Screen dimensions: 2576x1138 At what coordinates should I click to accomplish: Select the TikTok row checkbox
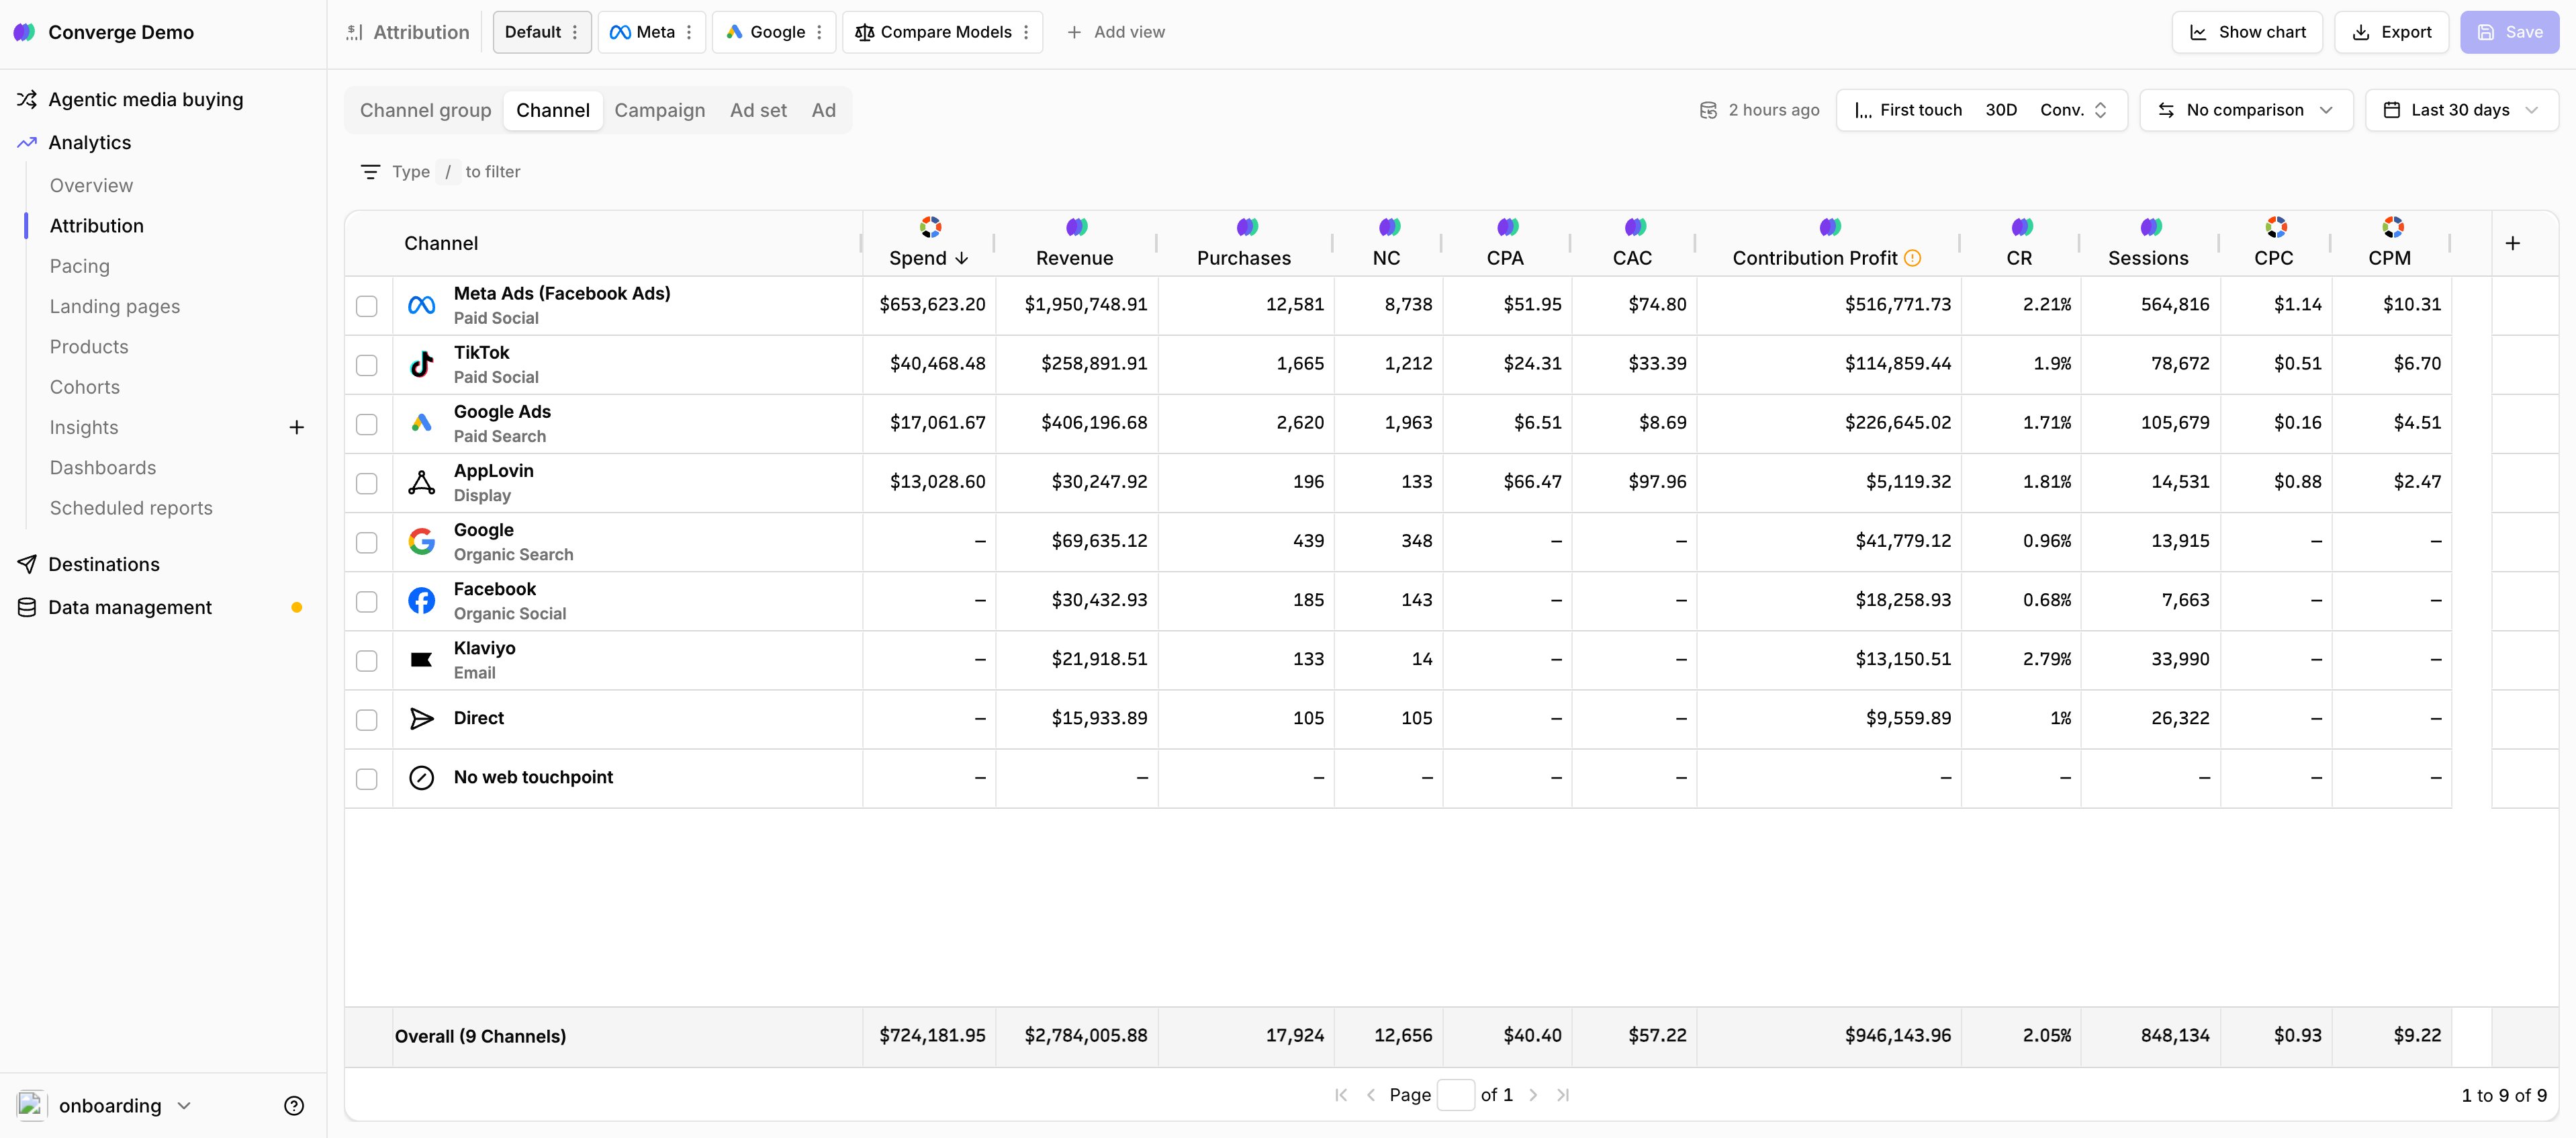(x=367, y=365)
